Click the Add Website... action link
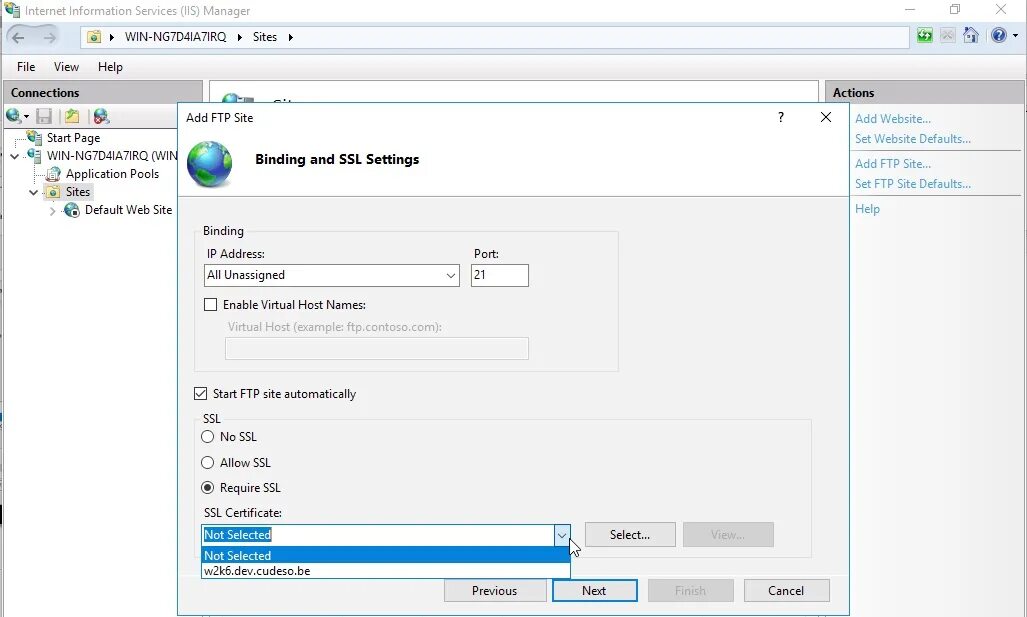This screenshot has width=1027, height=617. click(892, 119)
